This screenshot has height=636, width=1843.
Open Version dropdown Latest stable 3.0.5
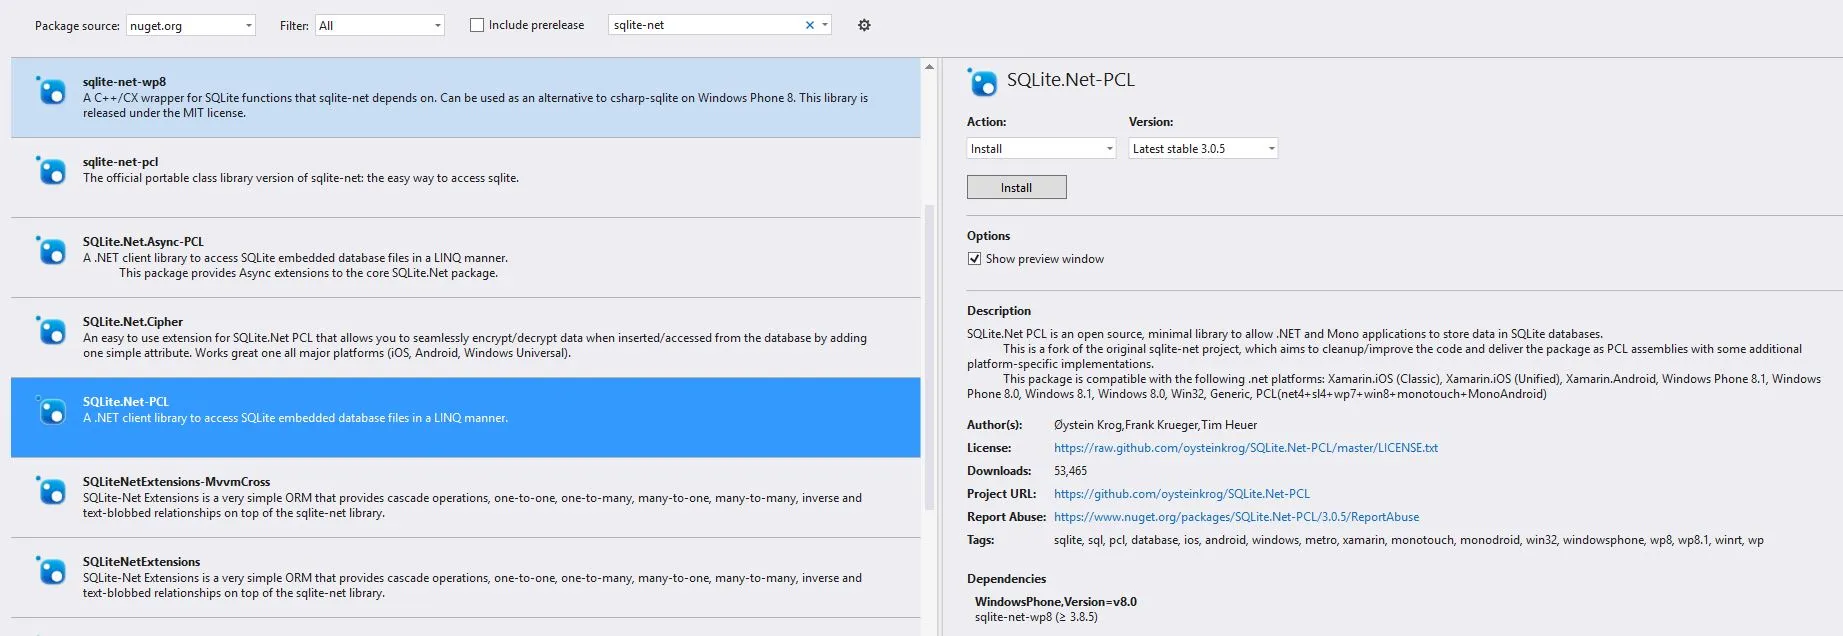point(1204,148)
